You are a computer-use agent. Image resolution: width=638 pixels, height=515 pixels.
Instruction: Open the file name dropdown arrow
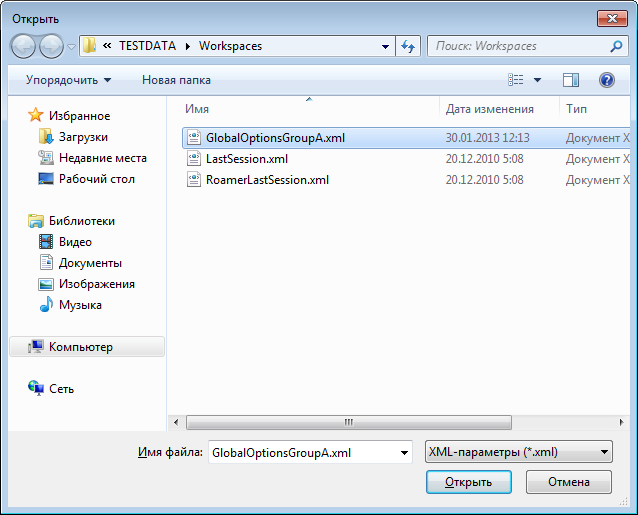click(404, 452)
